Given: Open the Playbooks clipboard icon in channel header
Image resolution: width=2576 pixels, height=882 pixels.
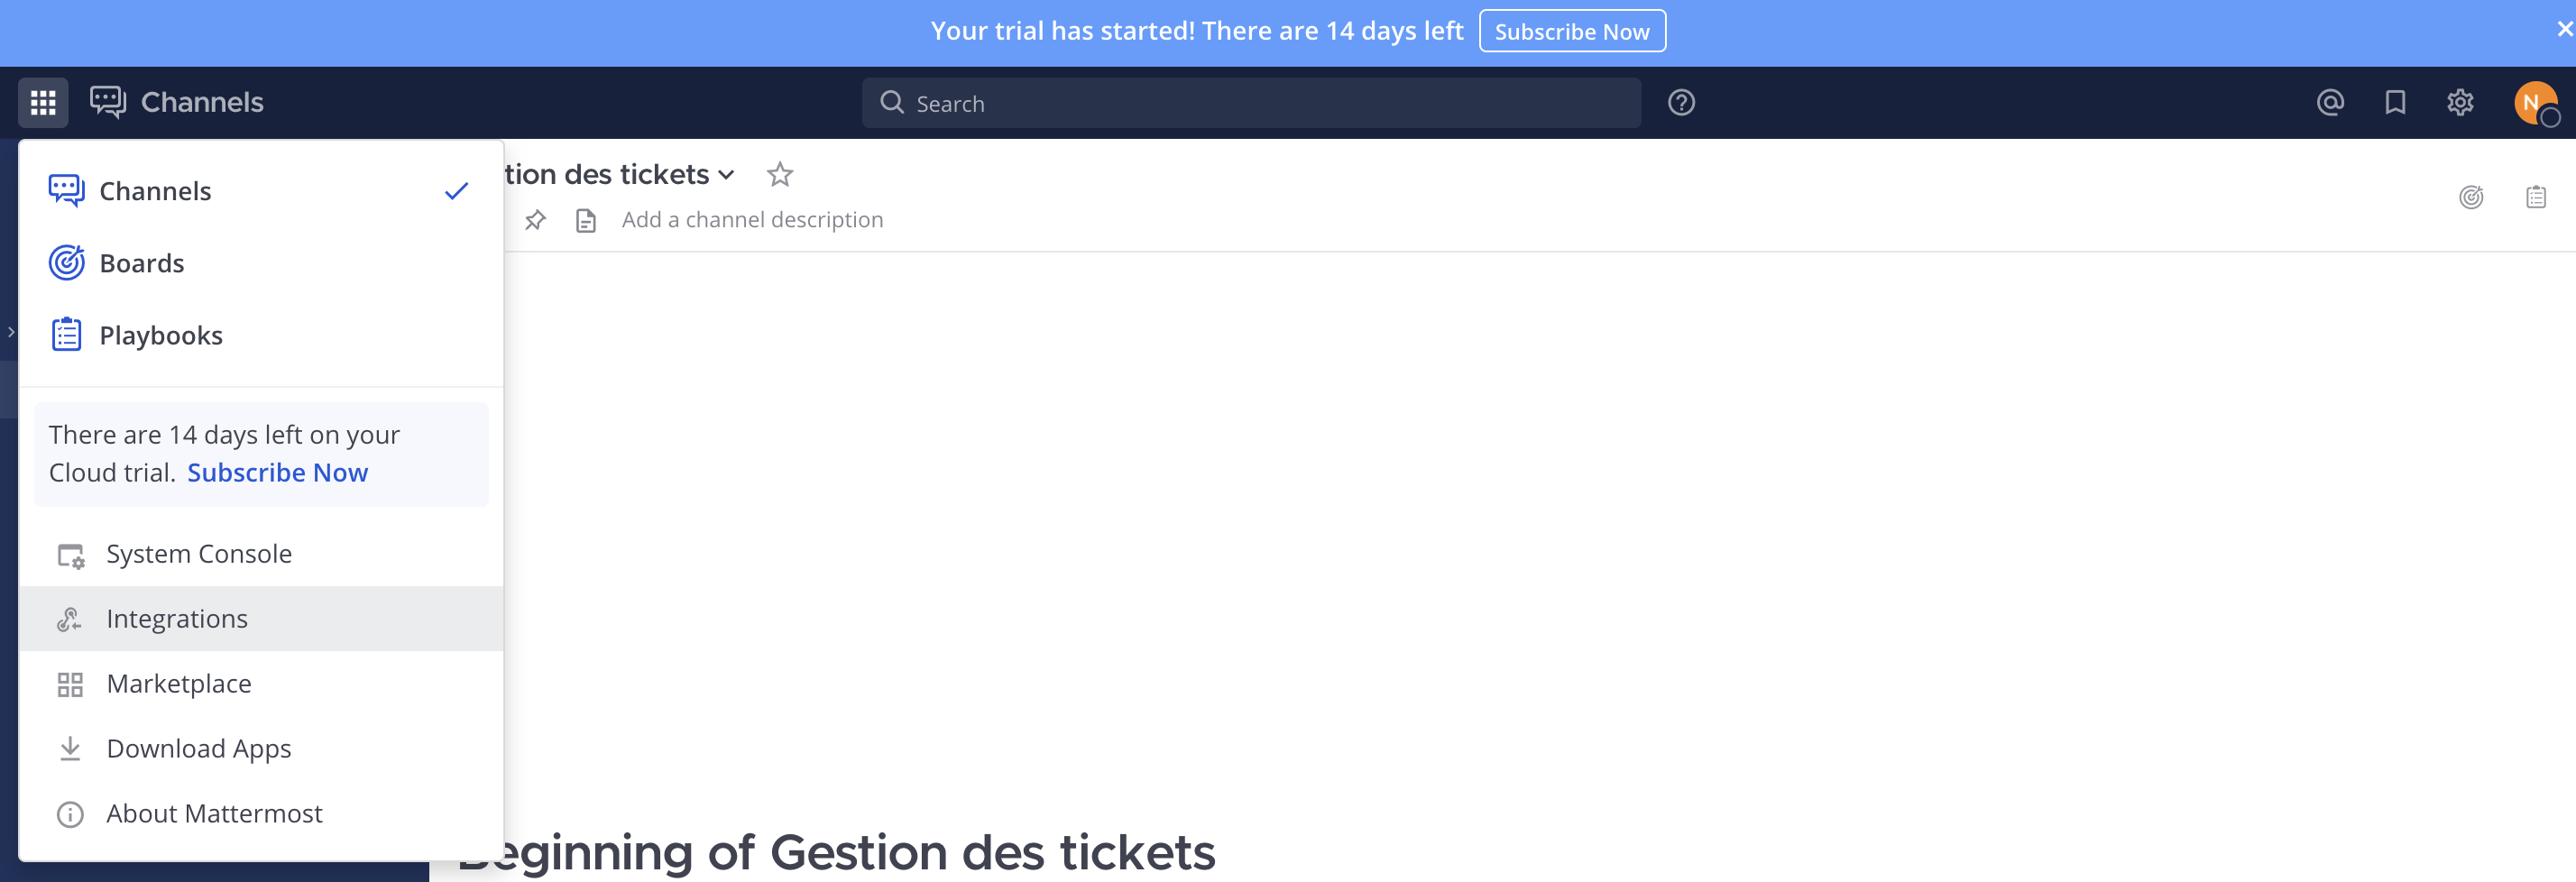Looking at the screenshot, I should click(x=2537, y=197).
